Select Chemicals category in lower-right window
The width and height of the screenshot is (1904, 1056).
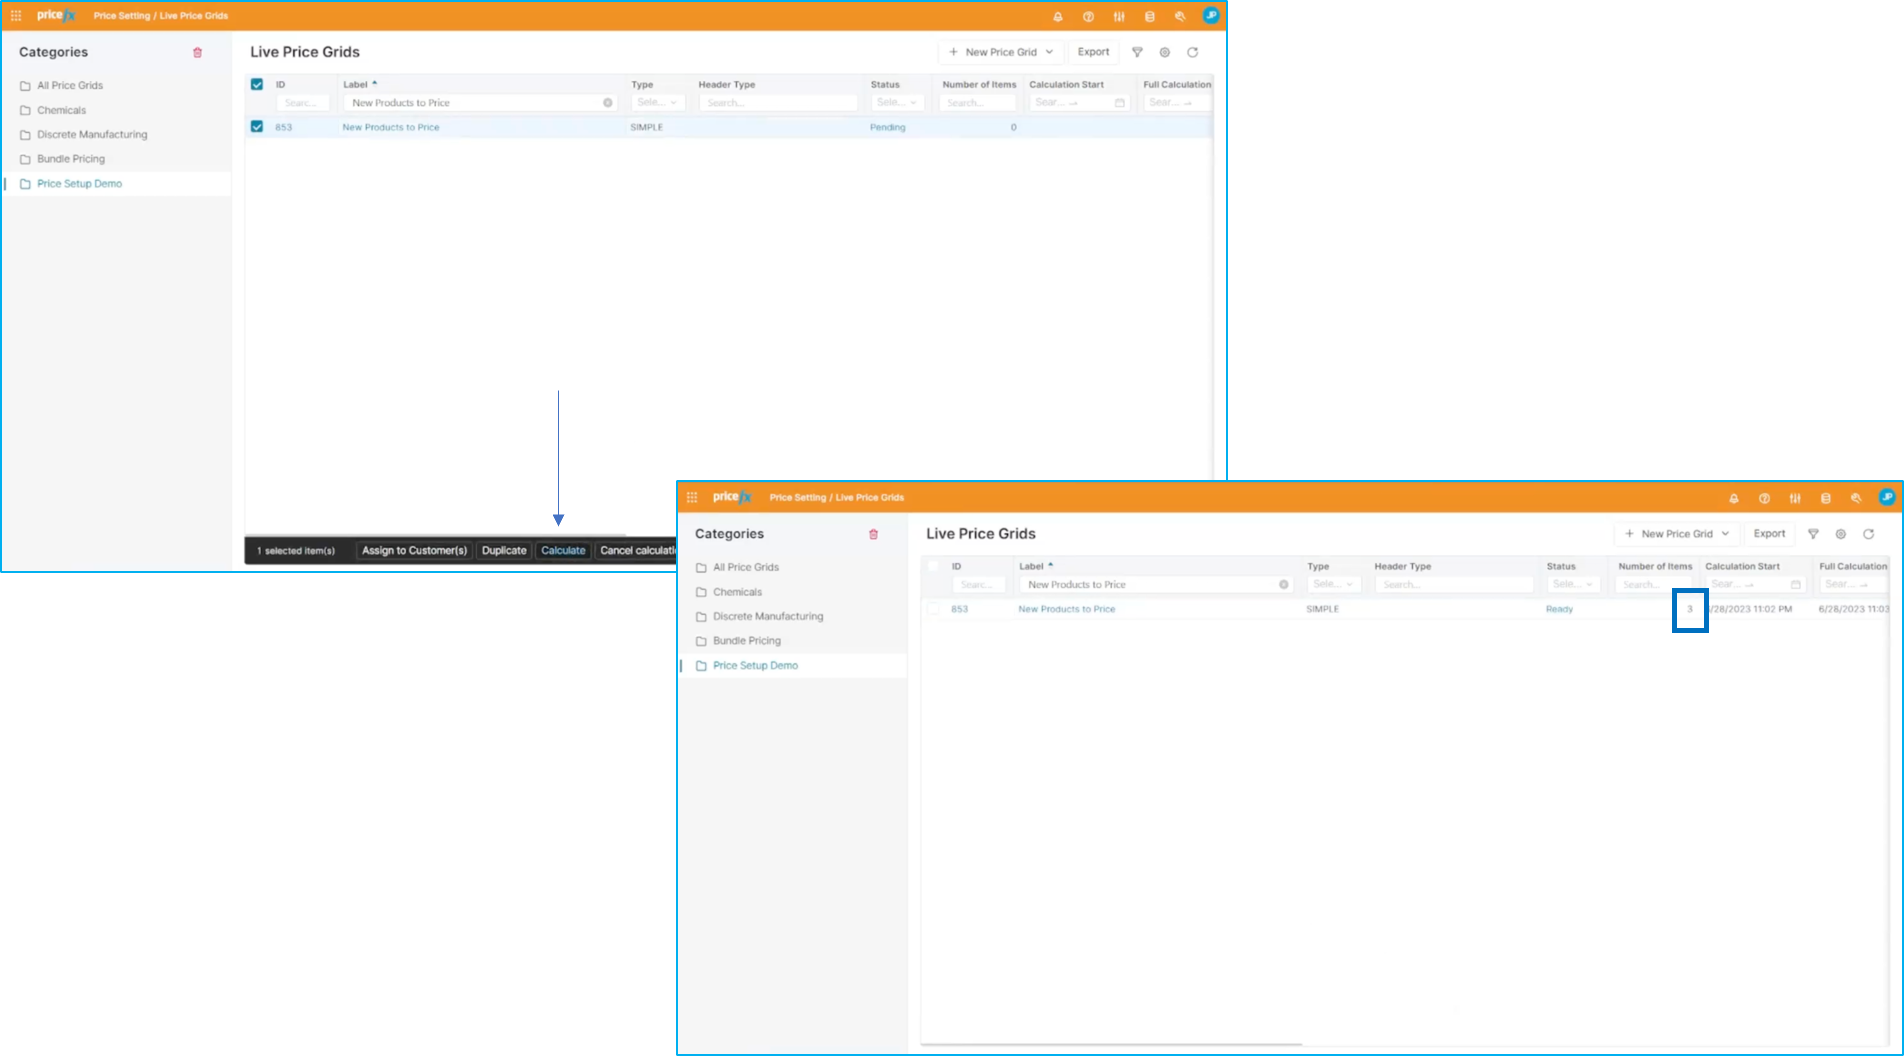[738, 592]
